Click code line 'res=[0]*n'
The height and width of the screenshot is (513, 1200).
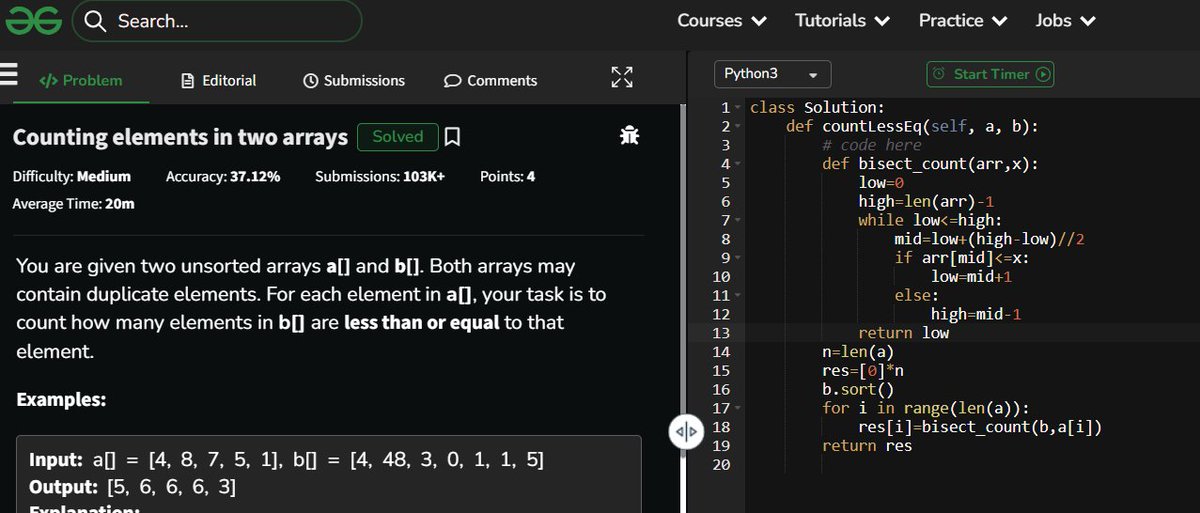point(863,371)
